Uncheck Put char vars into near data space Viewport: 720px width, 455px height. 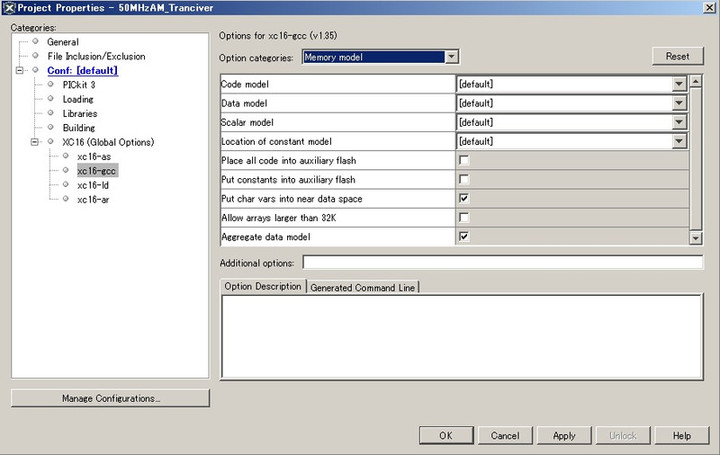coord(464,198)
